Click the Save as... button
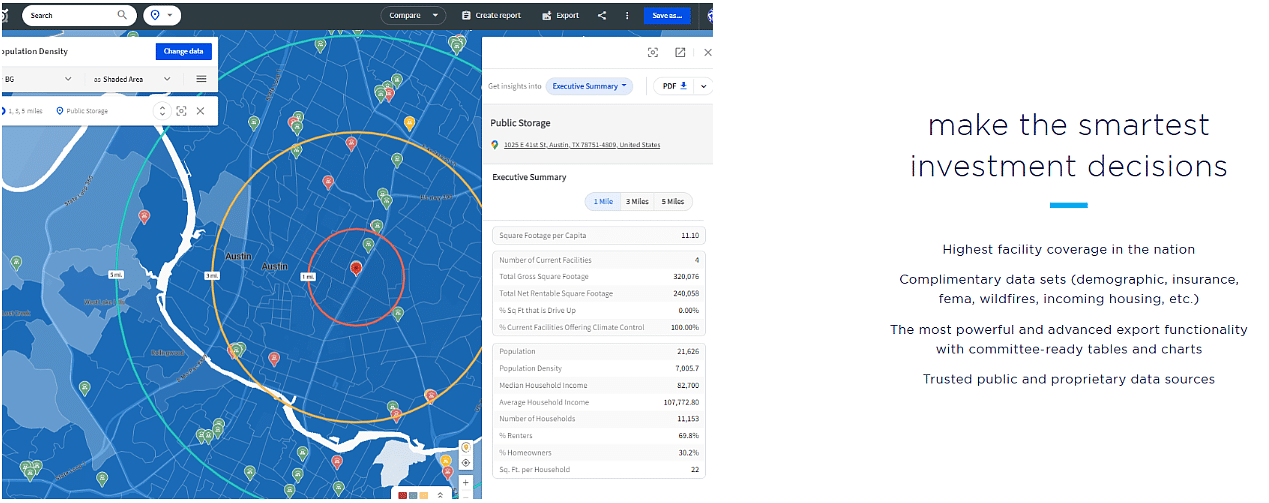The image size is (1269, 503). pyautogui.click(x=667, y=15)
